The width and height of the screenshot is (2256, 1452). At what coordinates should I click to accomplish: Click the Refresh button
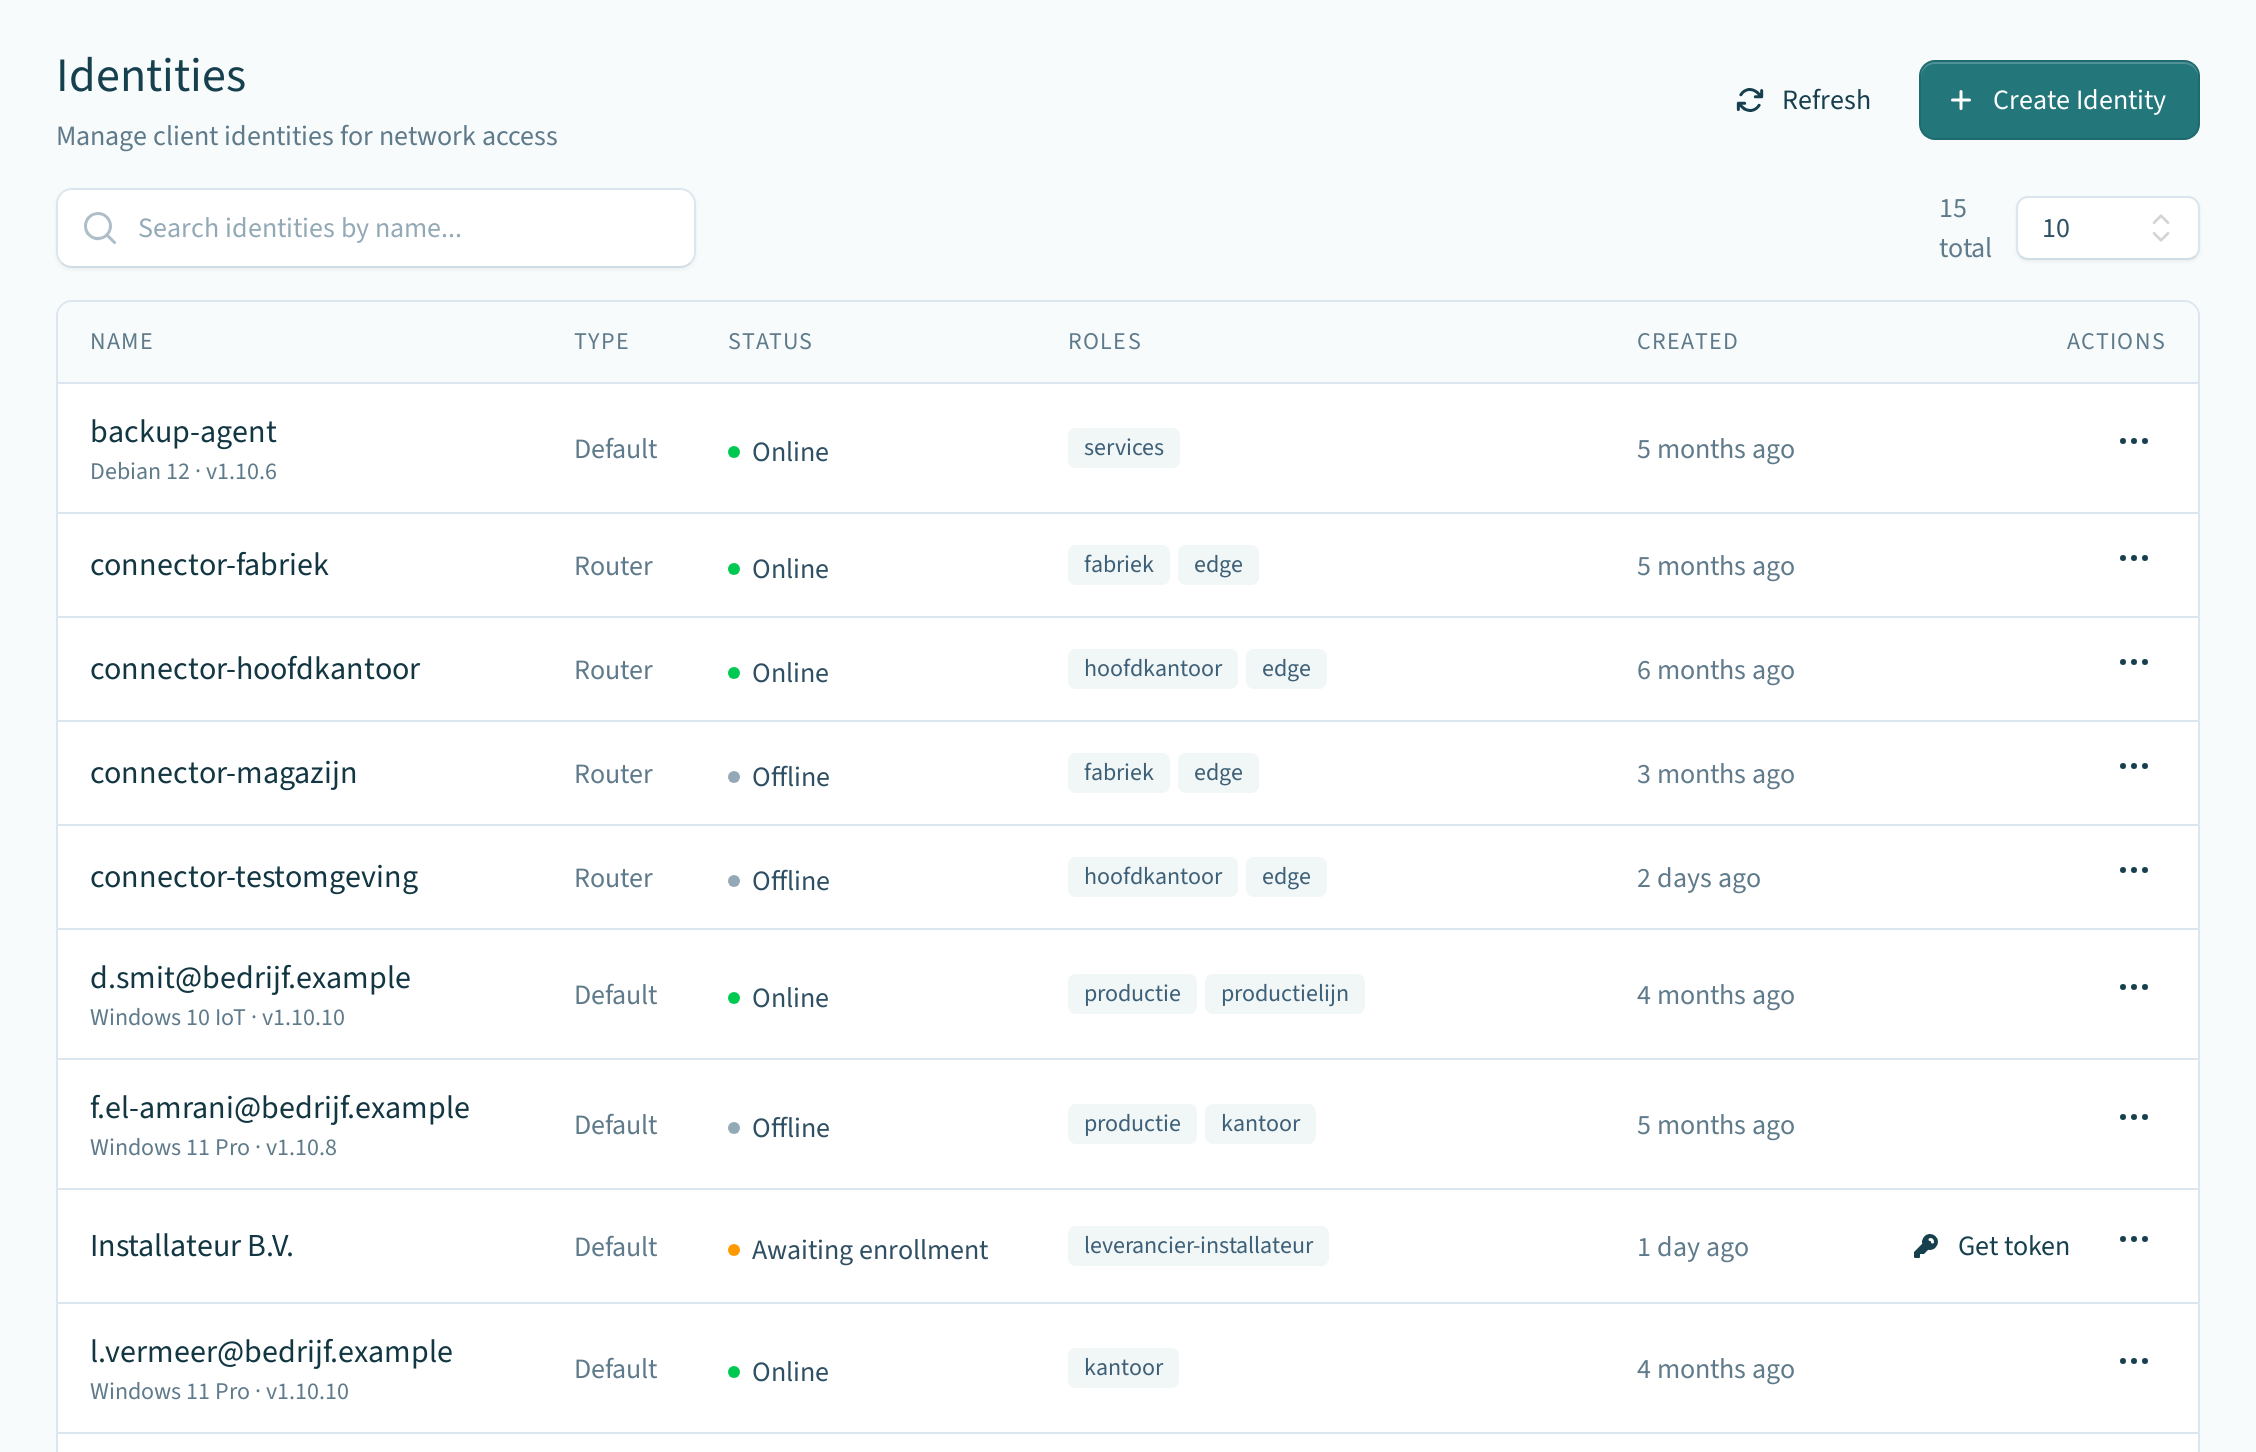point(1803,100)
